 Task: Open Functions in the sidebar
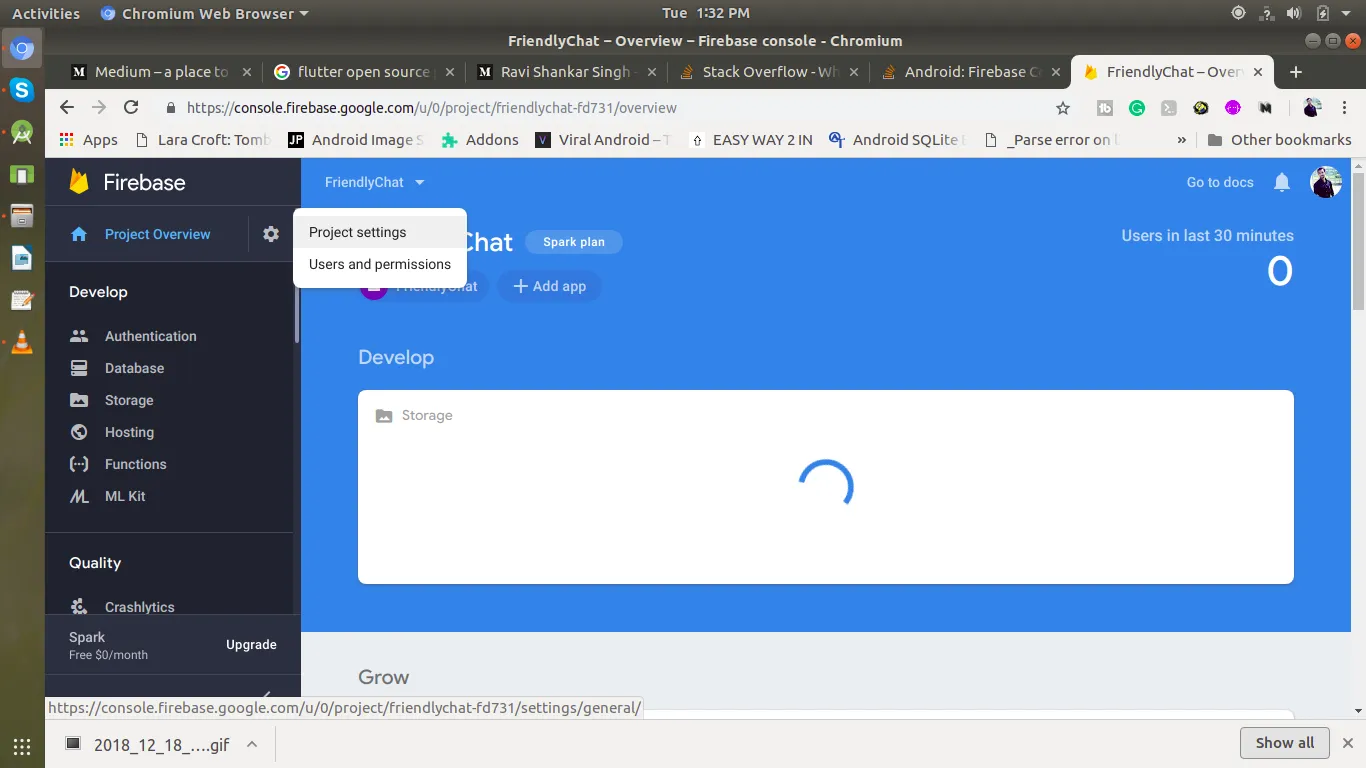pyautogui.click(x=135, y=464)
